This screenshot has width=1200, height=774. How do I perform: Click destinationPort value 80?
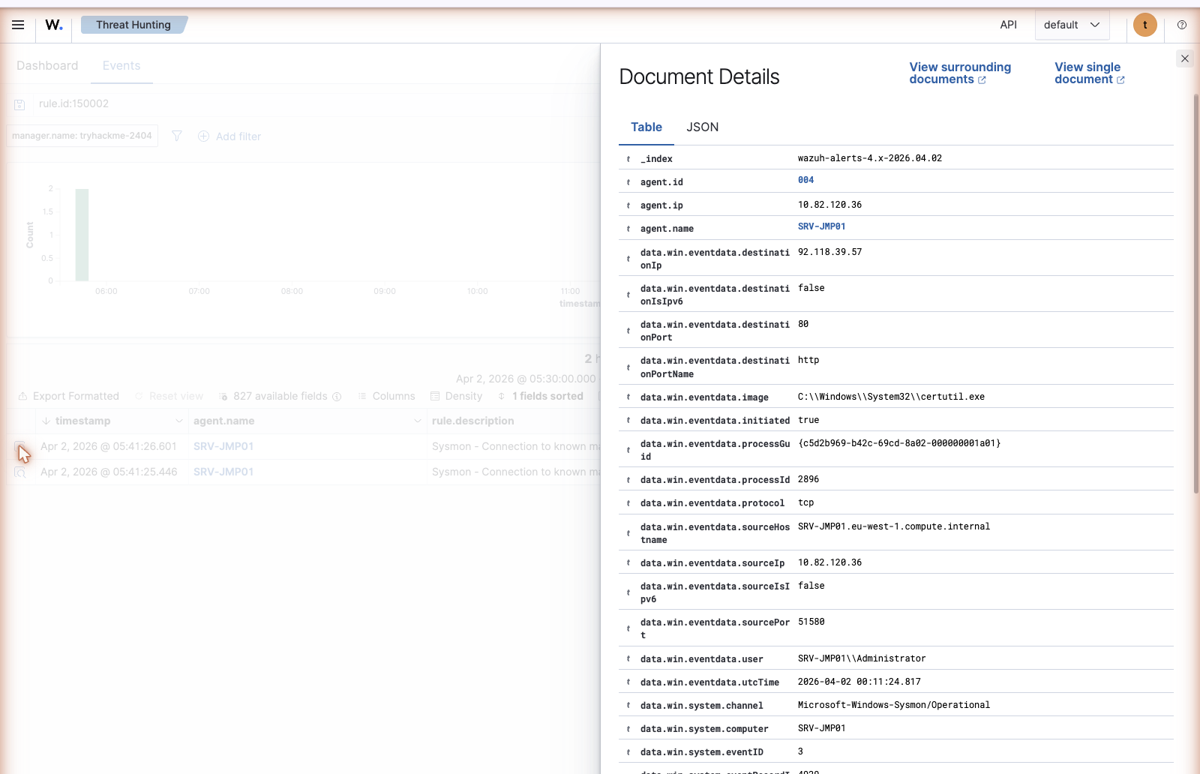804,324
